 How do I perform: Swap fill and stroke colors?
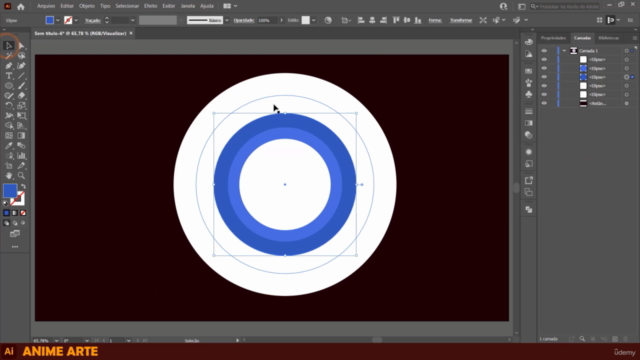tap(23, 187)
